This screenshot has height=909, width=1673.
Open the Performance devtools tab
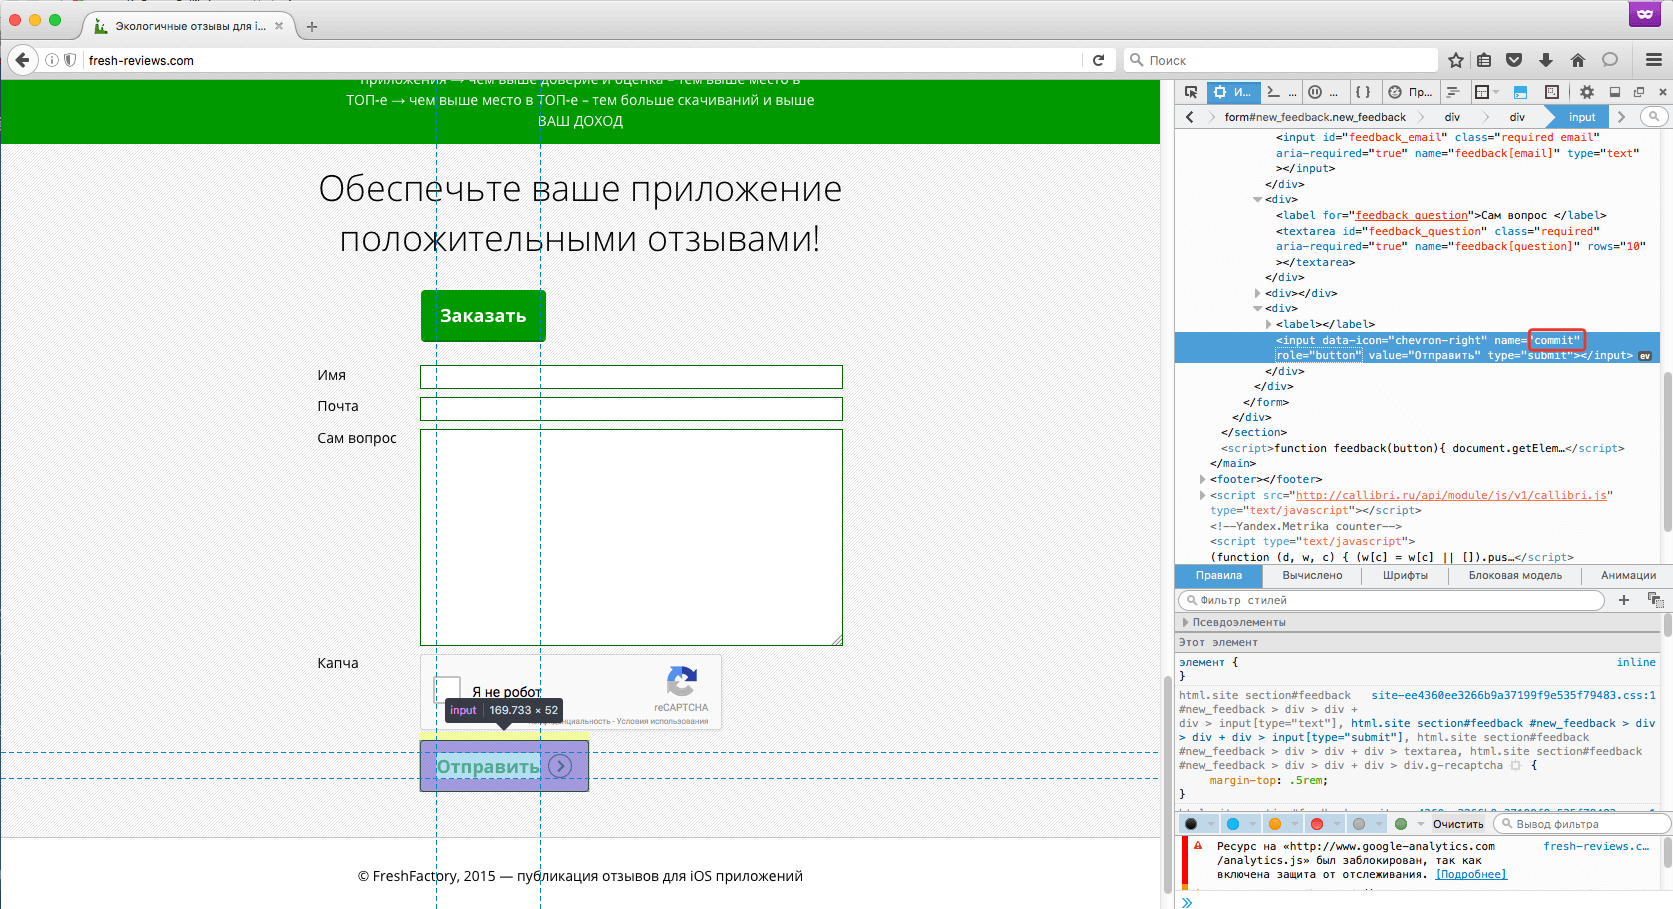point(1410,92)
